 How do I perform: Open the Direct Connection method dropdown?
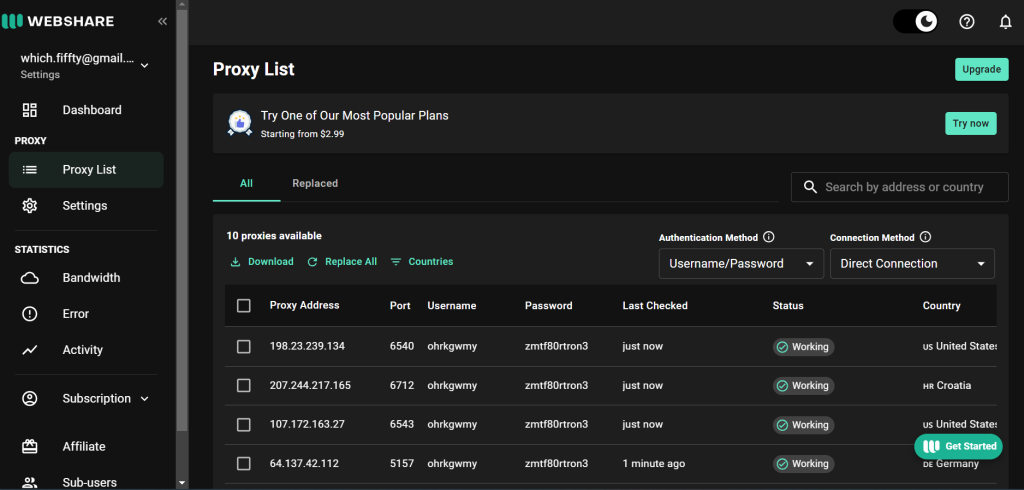coord(911,264)
